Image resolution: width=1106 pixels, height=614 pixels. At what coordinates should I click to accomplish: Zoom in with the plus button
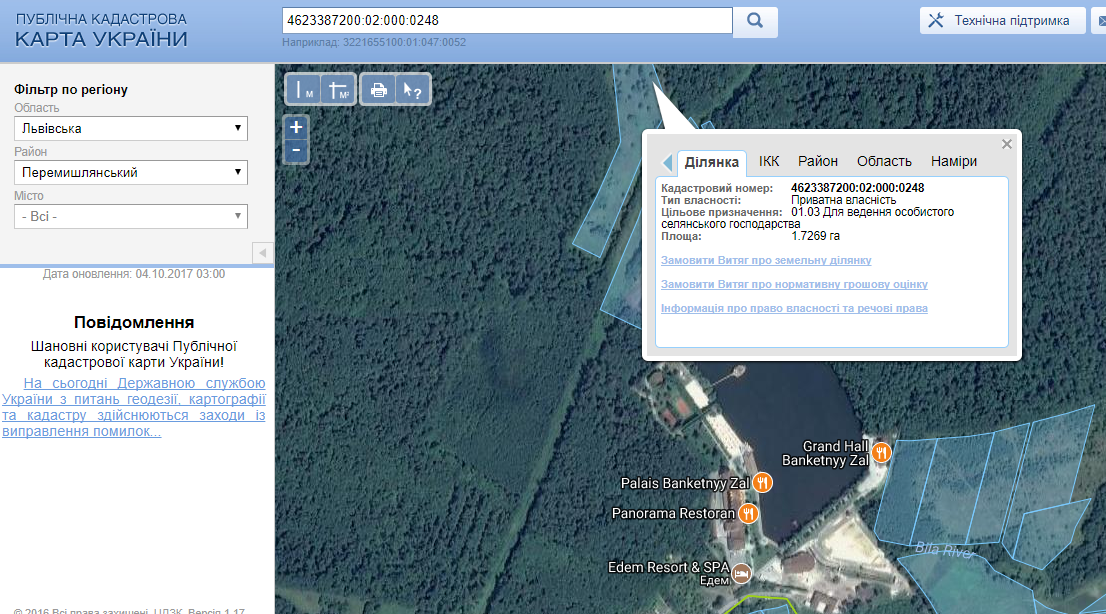tap(296, 128)
